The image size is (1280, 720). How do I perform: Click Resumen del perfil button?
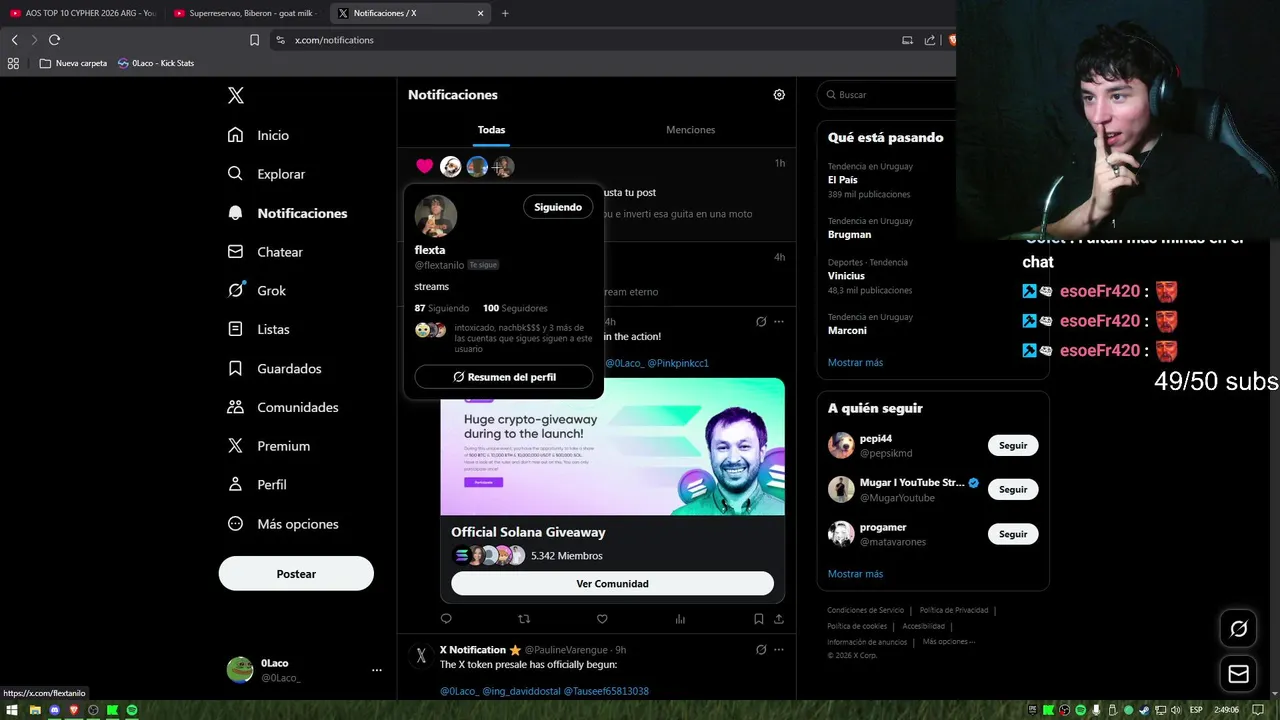point(504,377)
